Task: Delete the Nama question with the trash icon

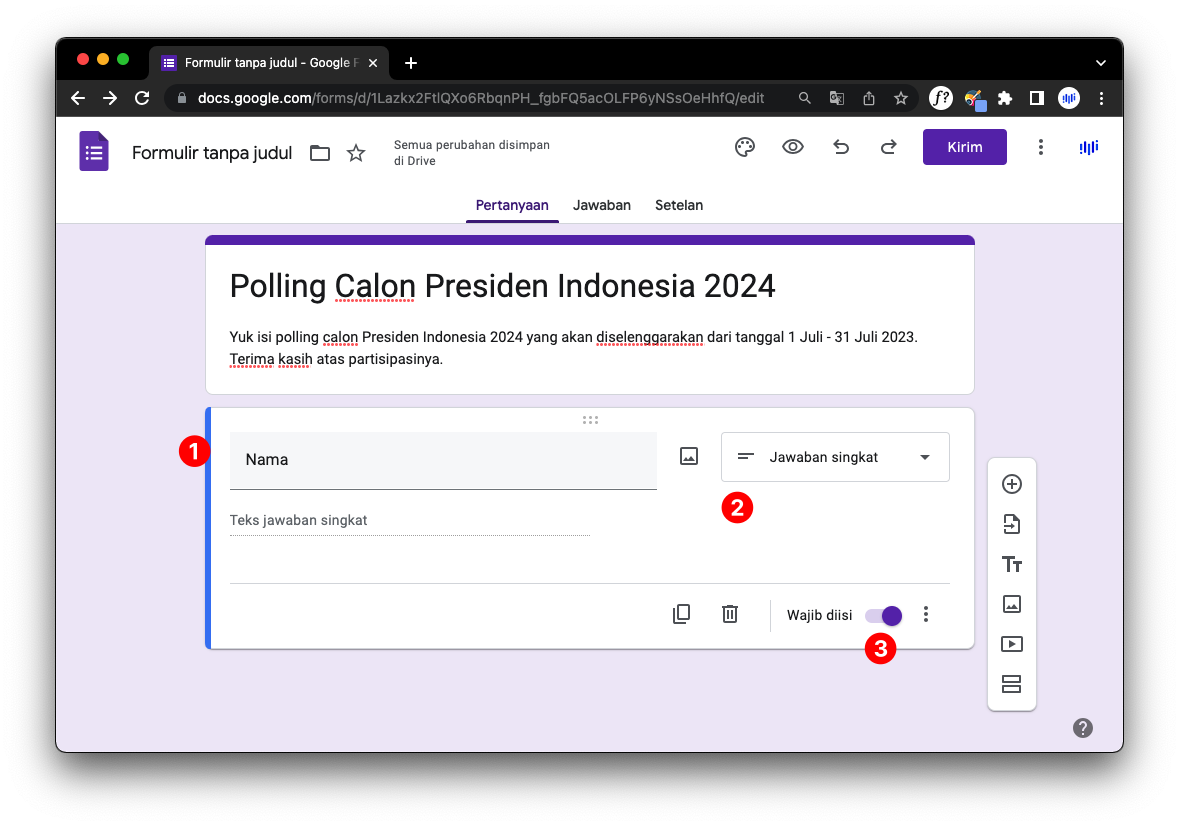Action: 729,613
